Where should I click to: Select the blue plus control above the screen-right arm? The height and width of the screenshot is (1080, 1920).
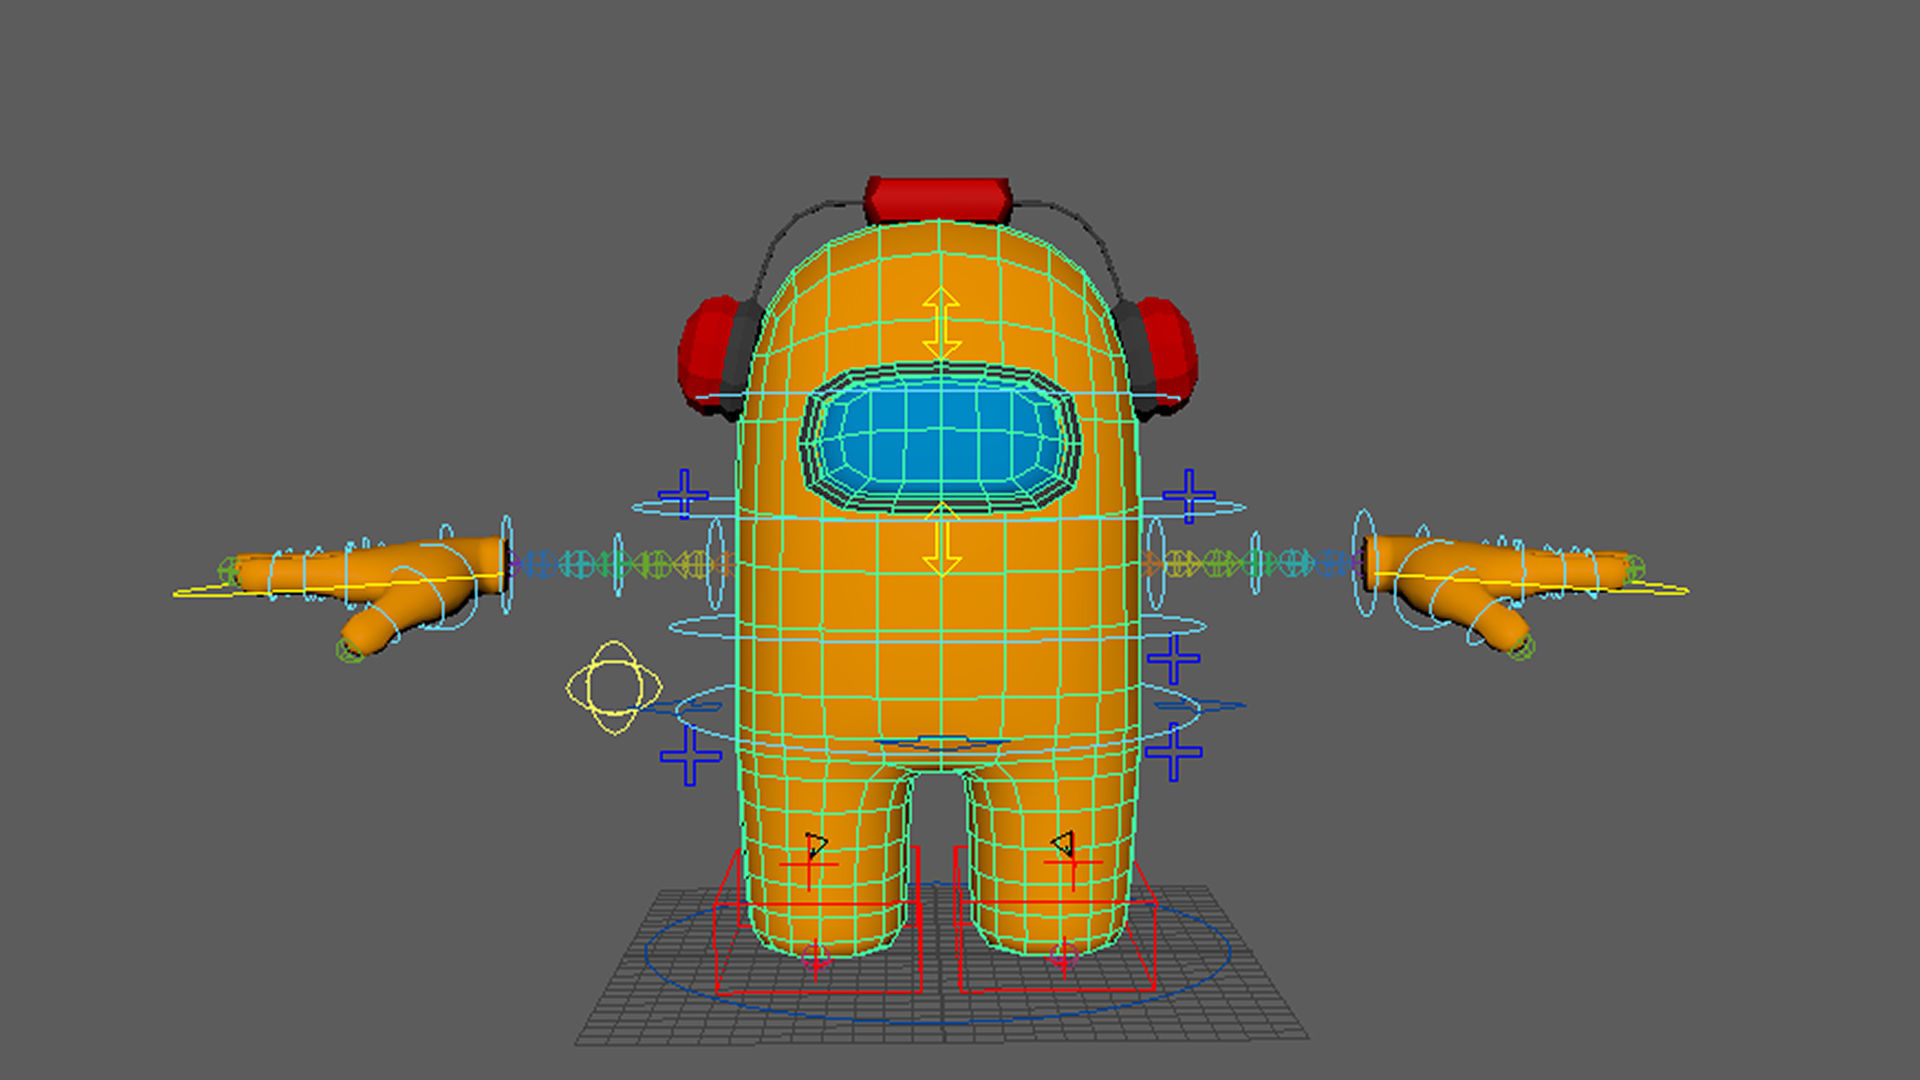1189,496
